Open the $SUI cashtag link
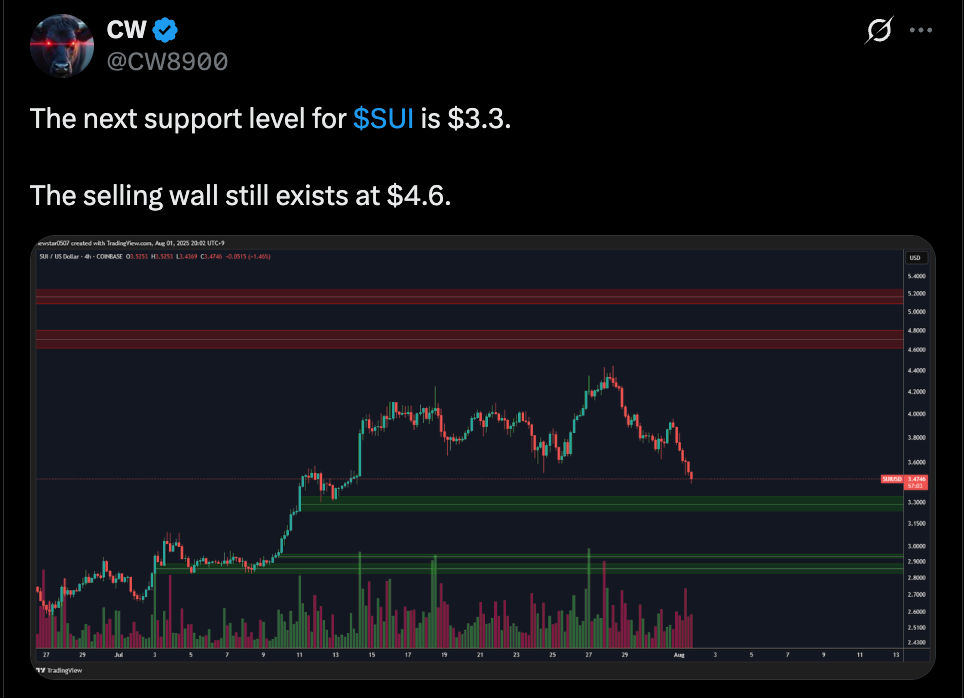This screenshot has width=964, height=698. tap(383, 118)
